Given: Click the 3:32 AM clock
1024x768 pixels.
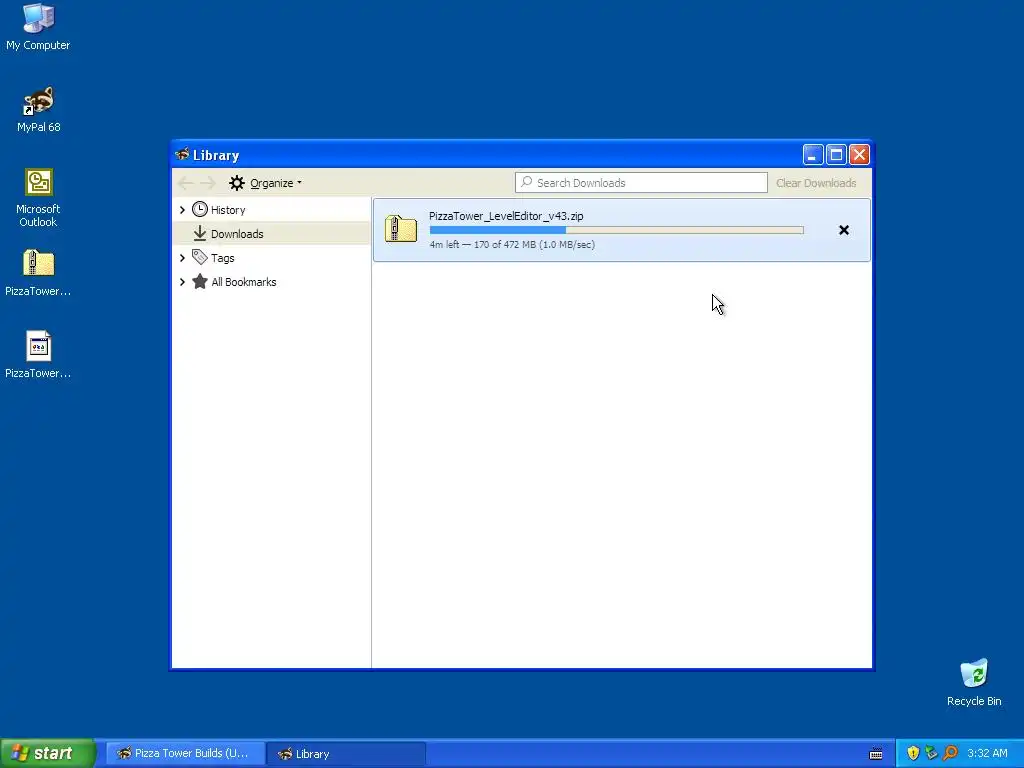Looking at the screenshot, I should click(987, 753).
